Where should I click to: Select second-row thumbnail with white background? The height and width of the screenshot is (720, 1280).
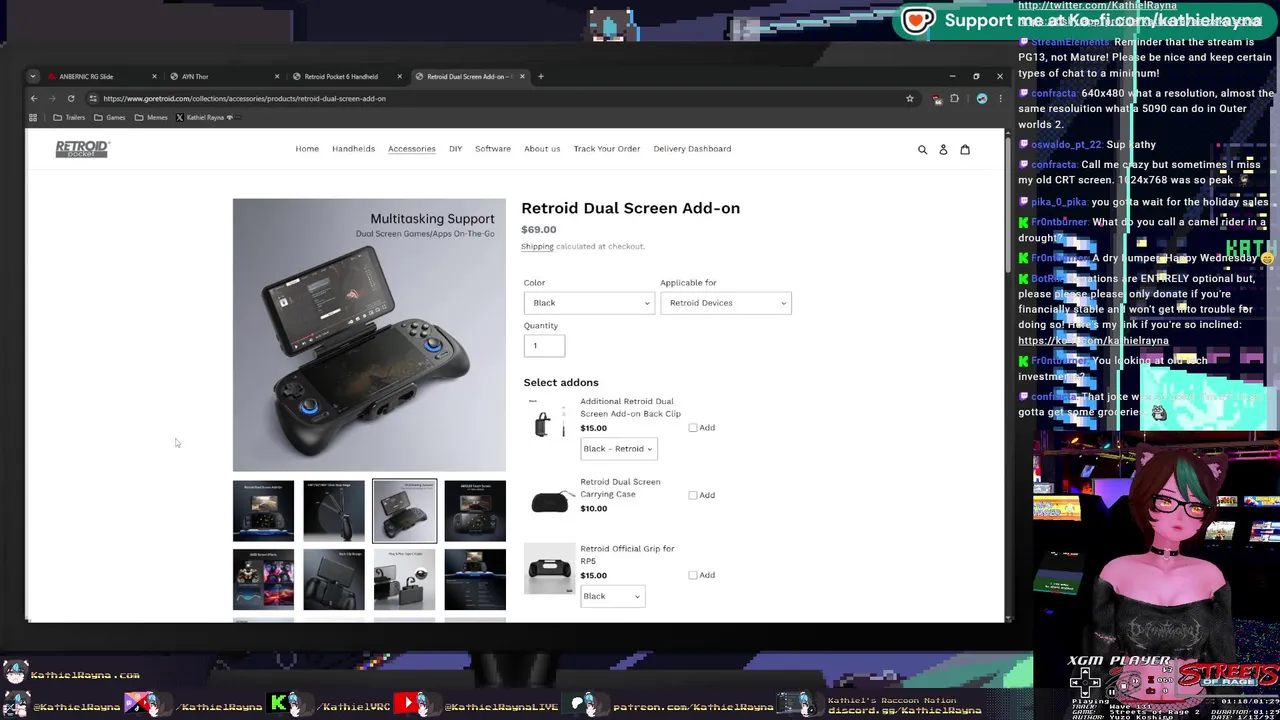[405, 579]
